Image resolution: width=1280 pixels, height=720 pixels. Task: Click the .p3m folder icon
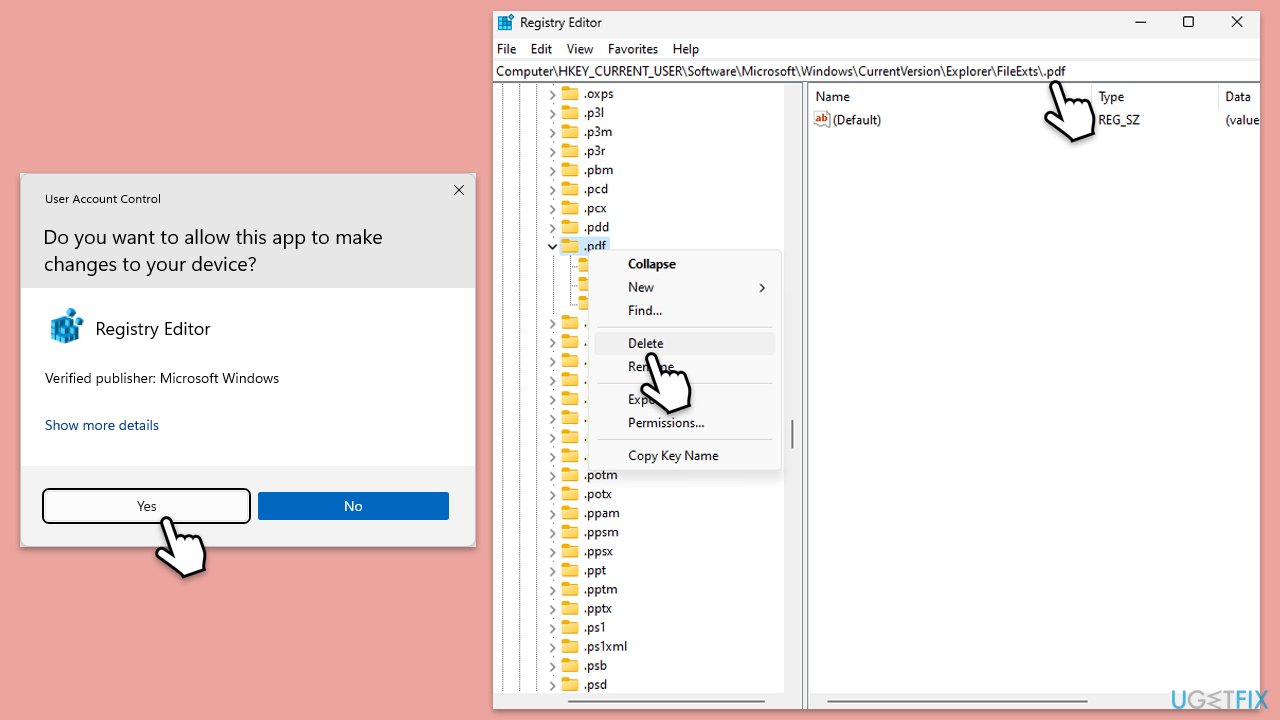point(570,131)
